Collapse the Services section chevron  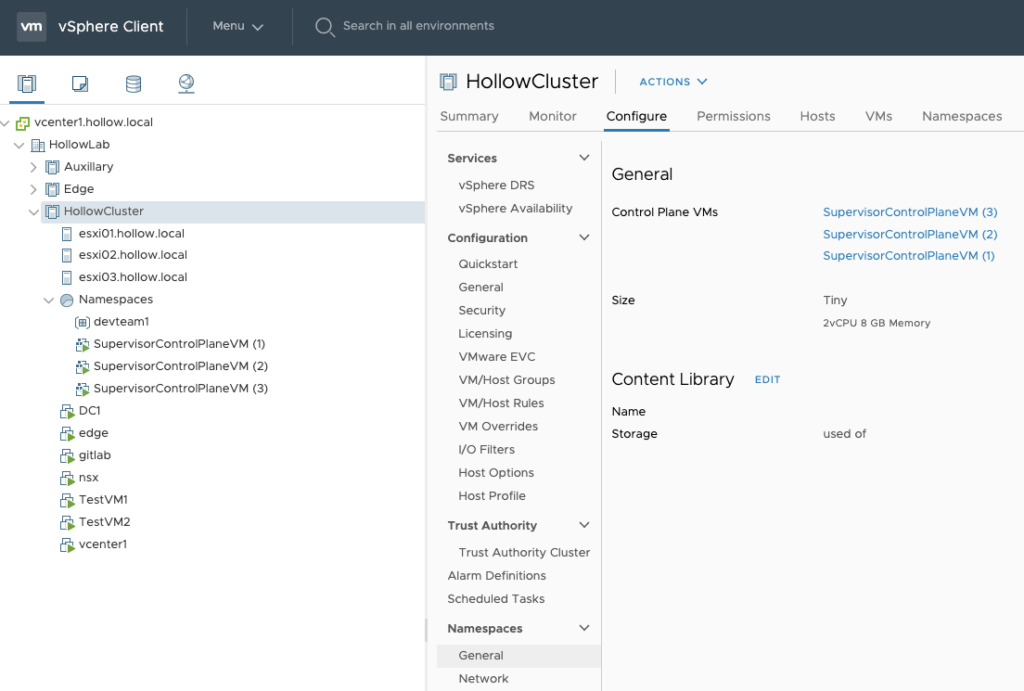(585, 158)
